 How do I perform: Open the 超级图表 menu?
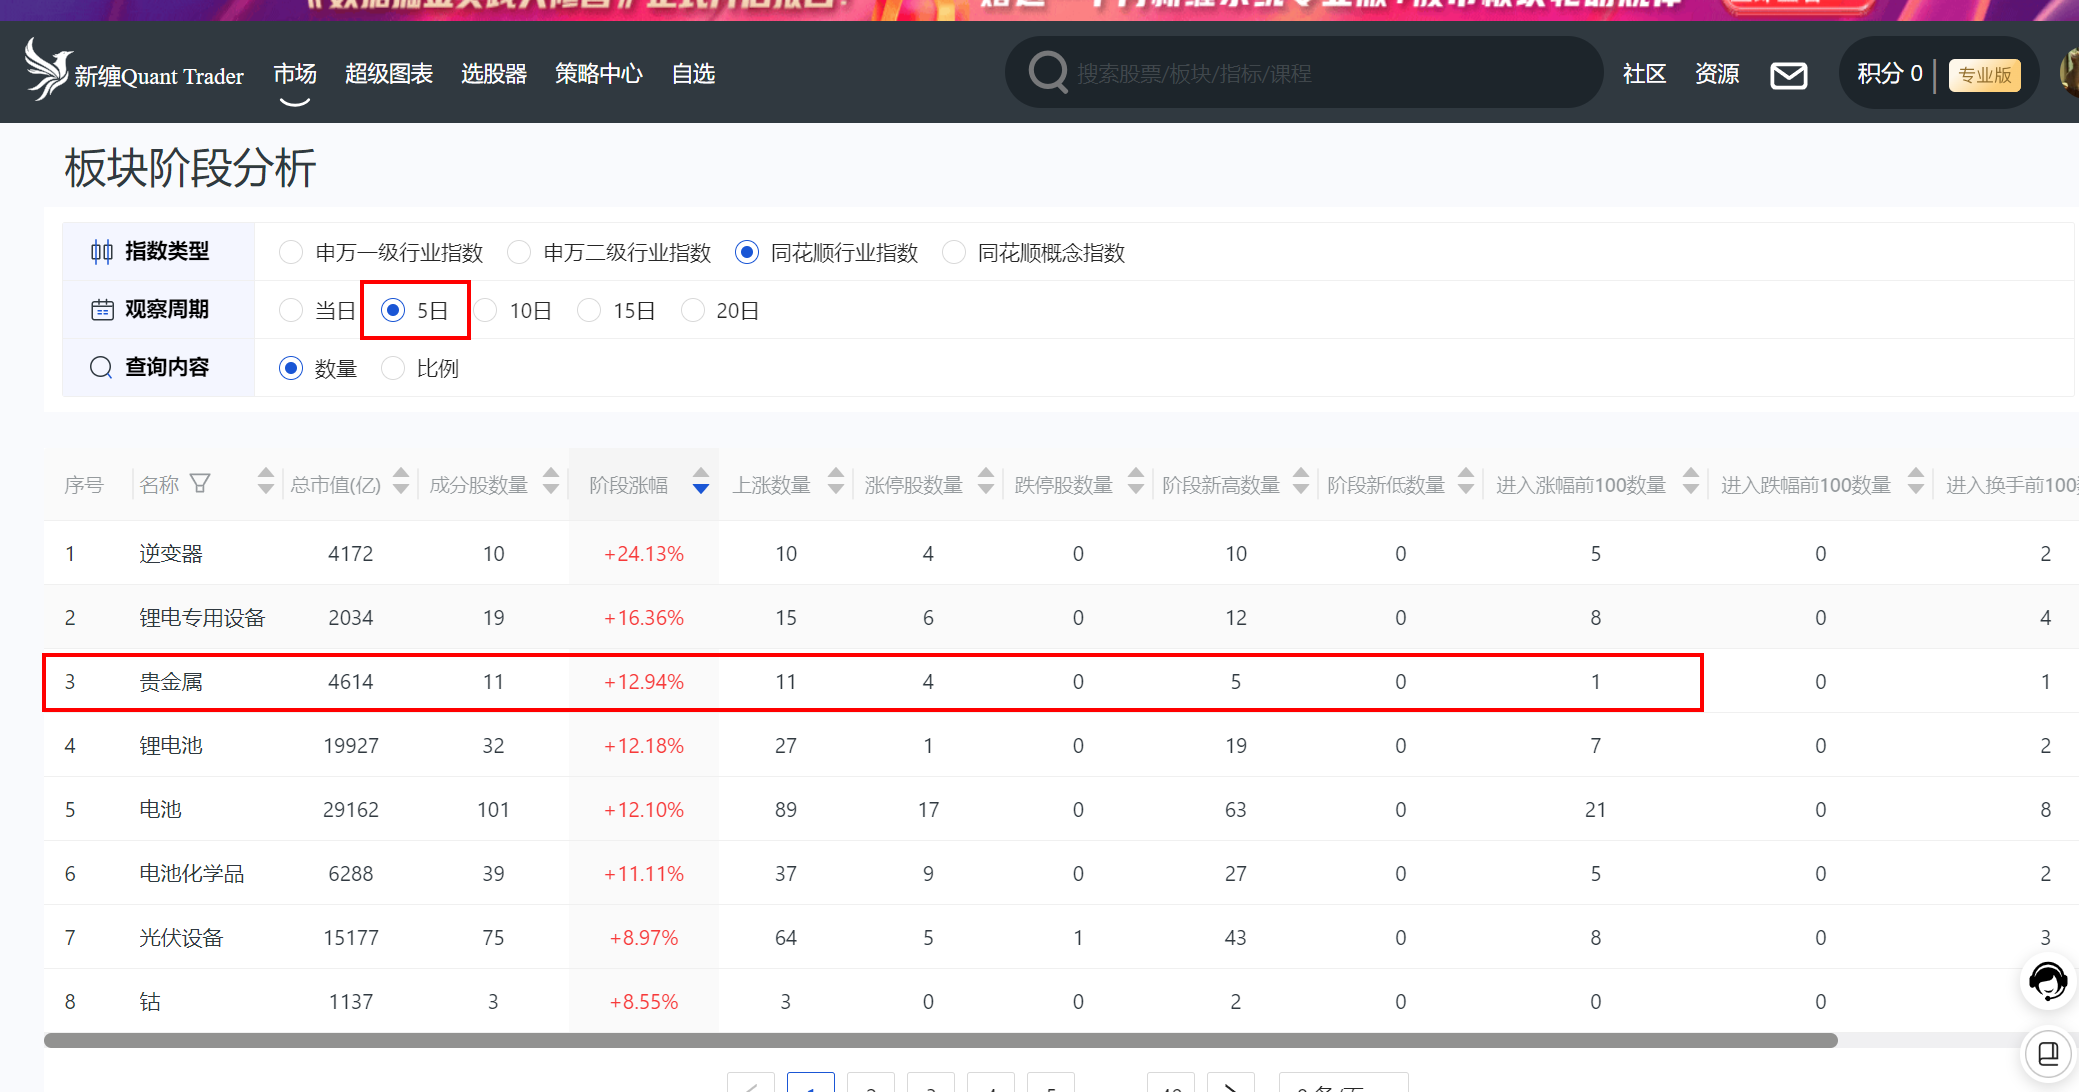[389, 74]
